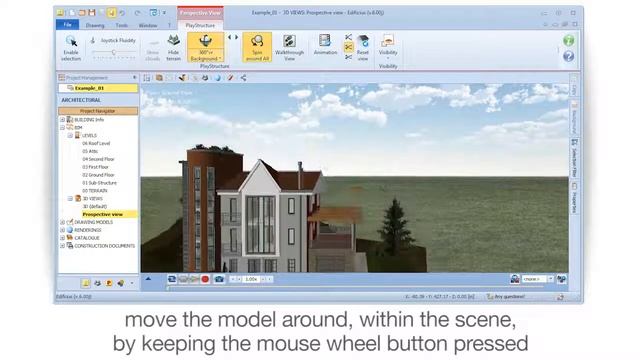Click the blue globe icon in view toolbar
640x360 pixels.
218,78
